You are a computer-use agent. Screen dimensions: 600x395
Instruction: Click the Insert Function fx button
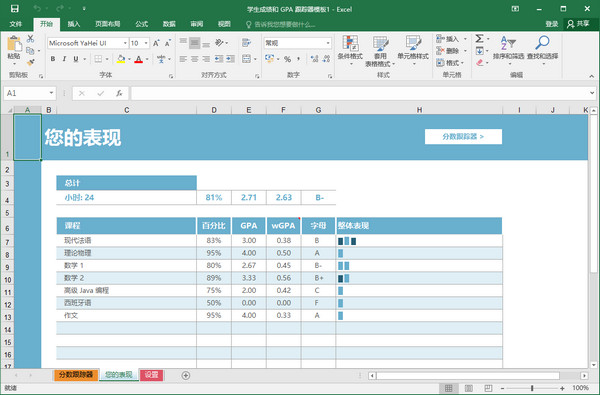pos(119,93)
